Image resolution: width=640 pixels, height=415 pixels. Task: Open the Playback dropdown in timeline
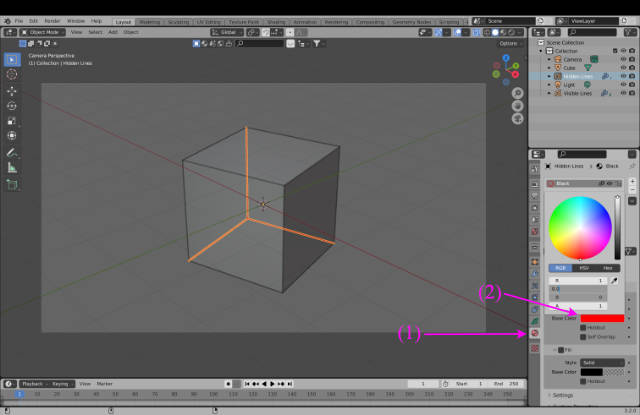34,384
